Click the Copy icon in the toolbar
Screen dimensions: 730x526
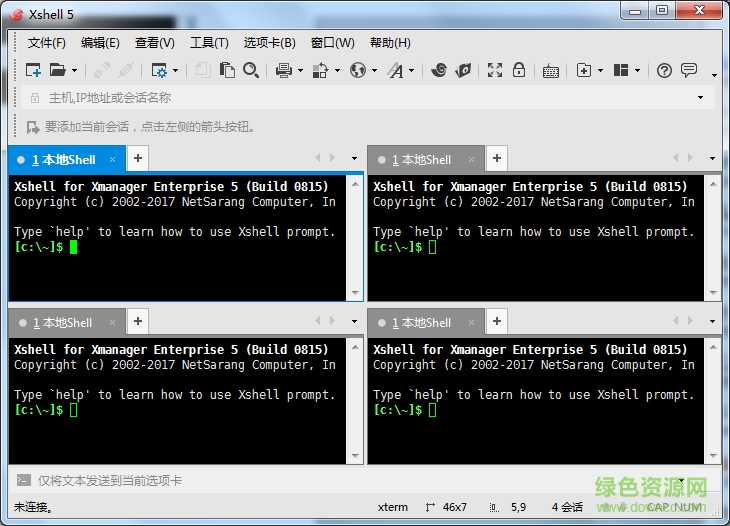[203, 70]
